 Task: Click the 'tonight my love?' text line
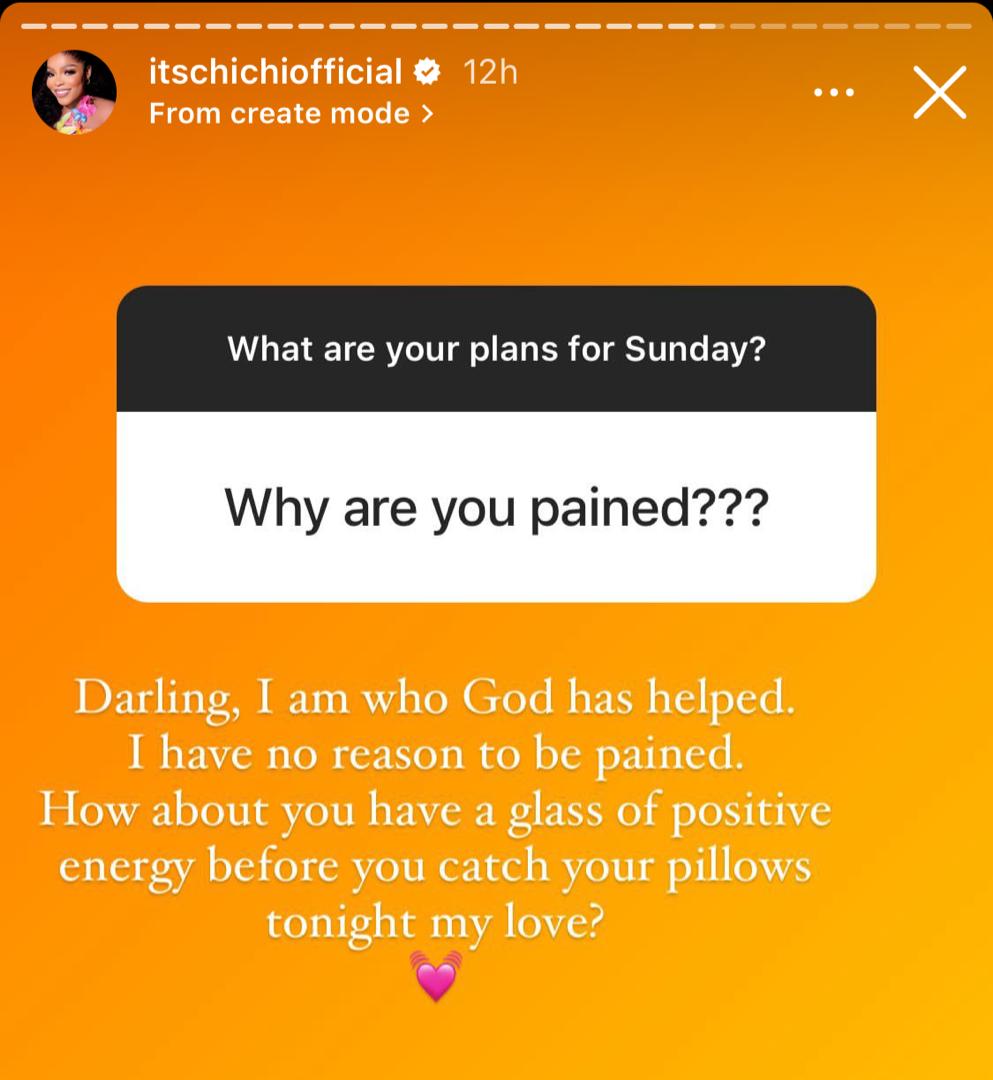435,923
